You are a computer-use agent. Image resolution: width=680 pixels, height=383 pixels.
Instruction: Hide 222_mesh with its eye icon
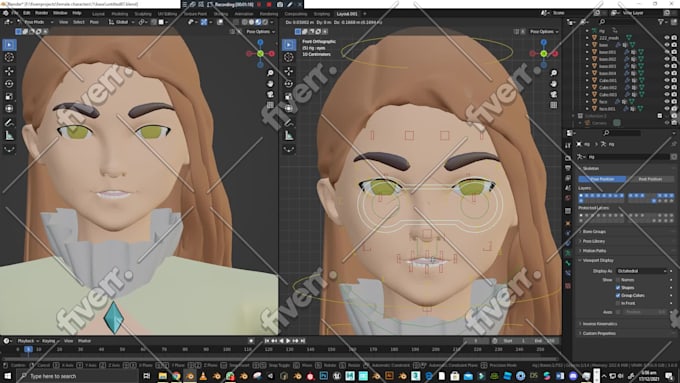[x=667, y=38]
